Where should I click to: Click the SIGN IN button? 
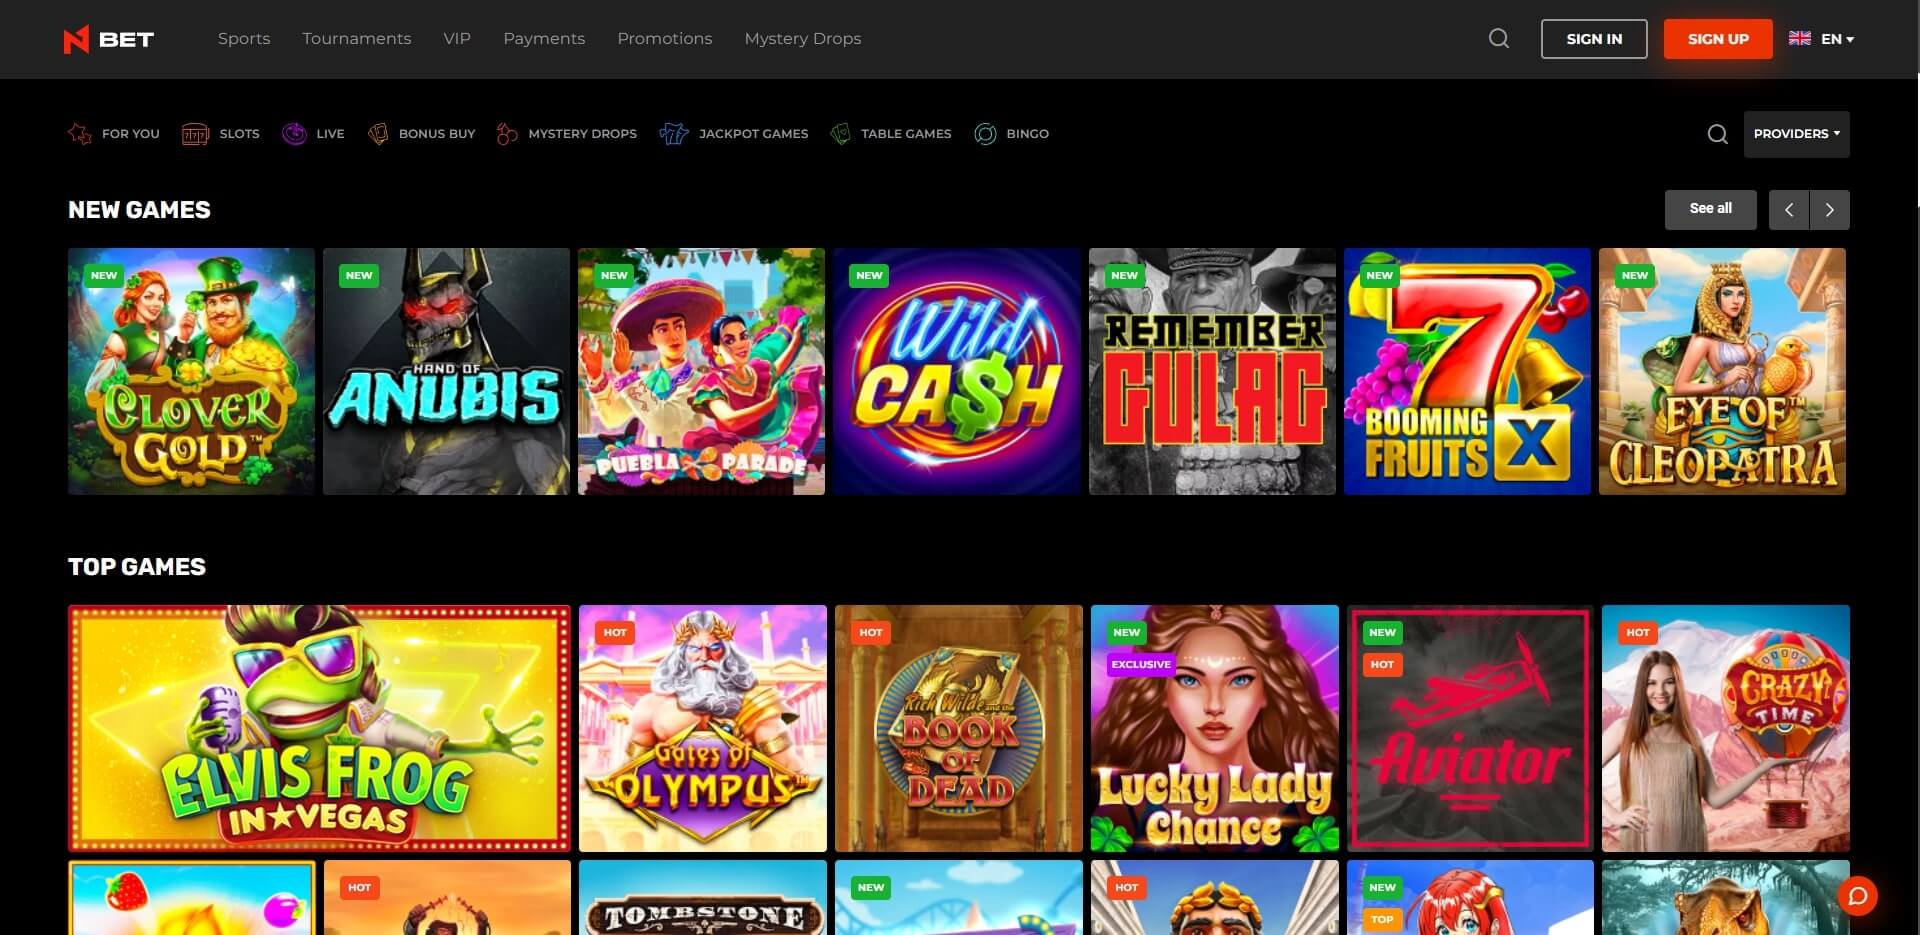pos(1594,38)
